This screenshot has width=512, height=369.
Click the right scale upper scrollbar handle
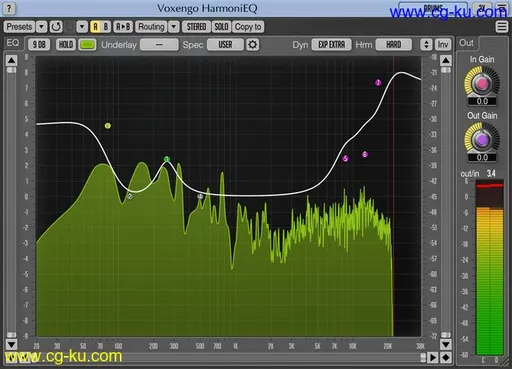point(446,70)
